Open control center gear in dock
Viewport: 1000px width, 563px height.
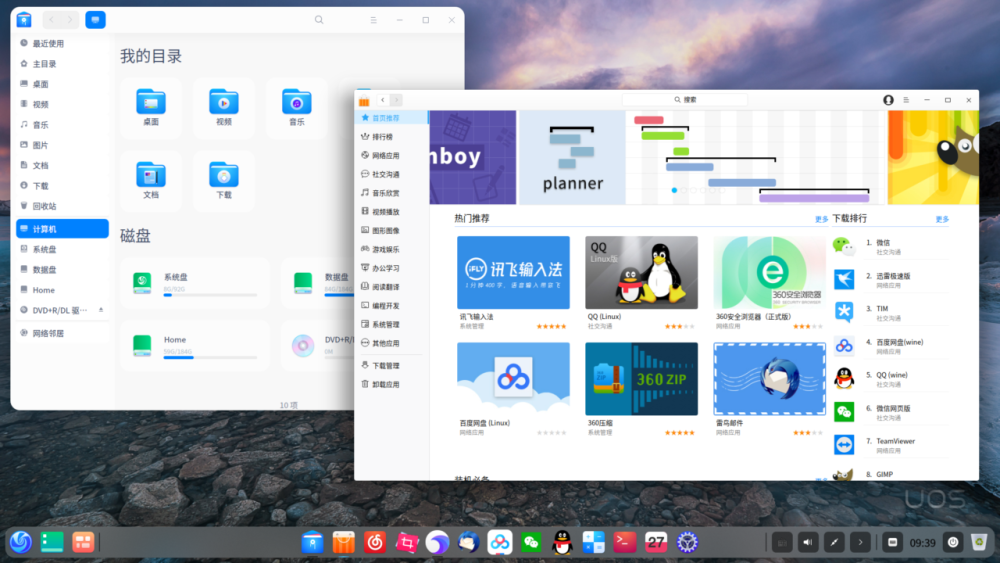[687, 543]
